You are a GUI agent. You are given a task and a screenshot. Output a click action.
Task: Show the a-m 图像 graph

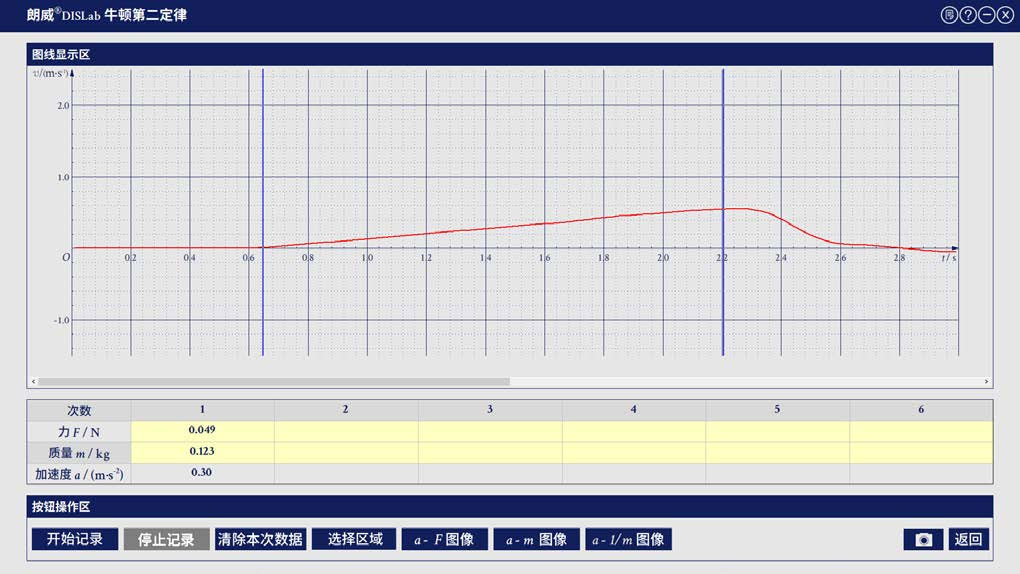(x=536, y=540)
